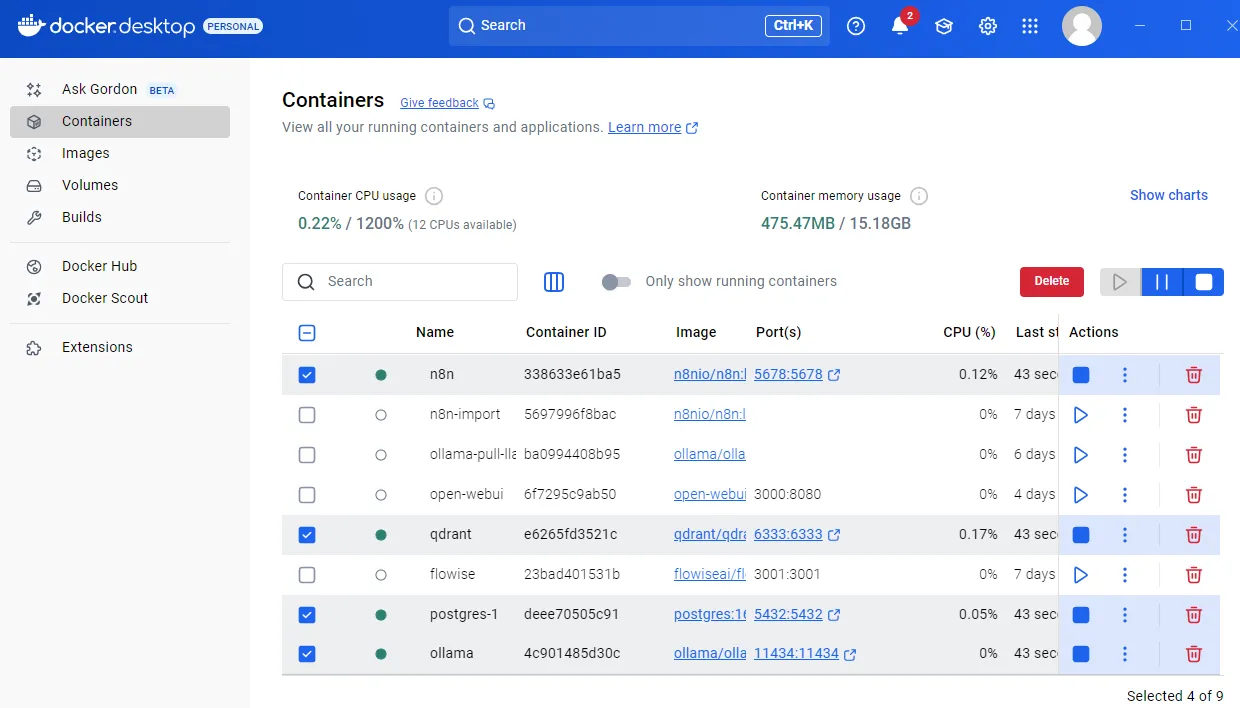This screenshot has height=708, width=1240.
Task: Open the notifications bell icon
Action: coord(900,27)
